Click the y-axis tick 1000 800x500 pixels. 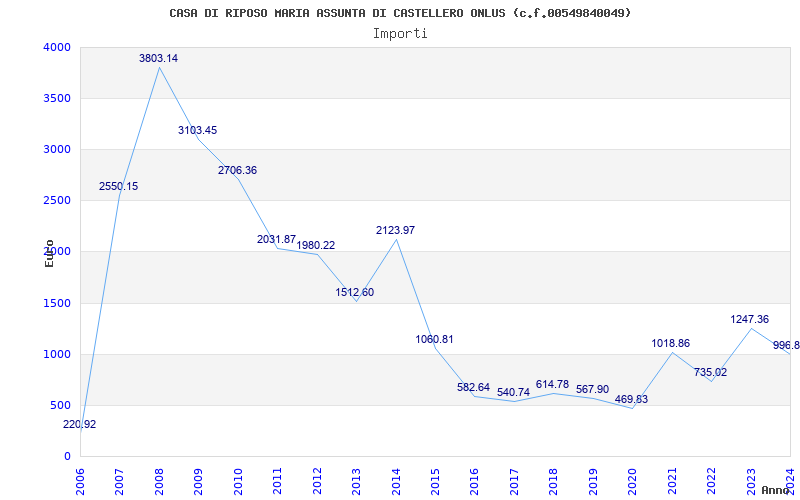tap(55, 355)
